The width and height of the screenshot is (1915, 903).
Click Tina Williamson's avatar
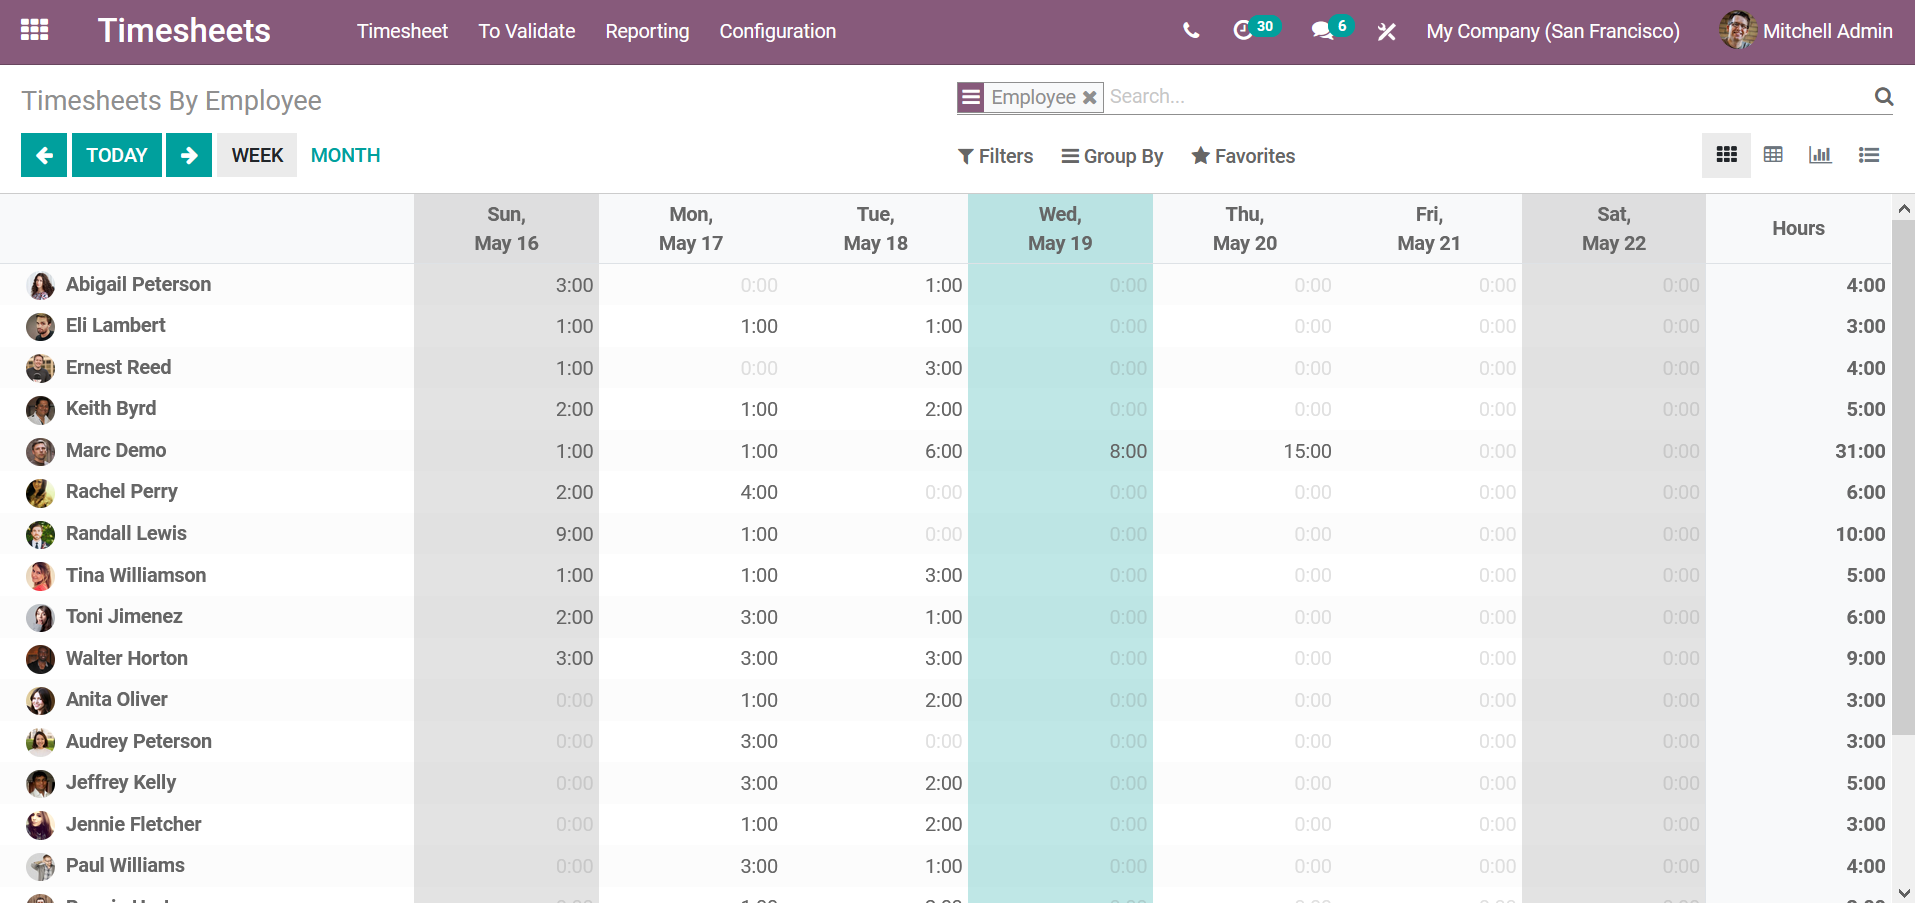click(40, 576)
